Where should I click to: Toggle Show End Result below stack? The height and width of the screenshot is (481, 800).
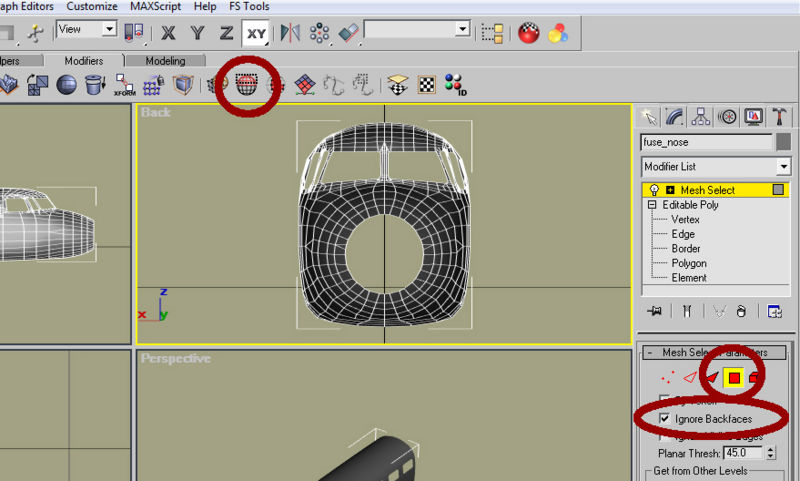(x=687, y=311)
